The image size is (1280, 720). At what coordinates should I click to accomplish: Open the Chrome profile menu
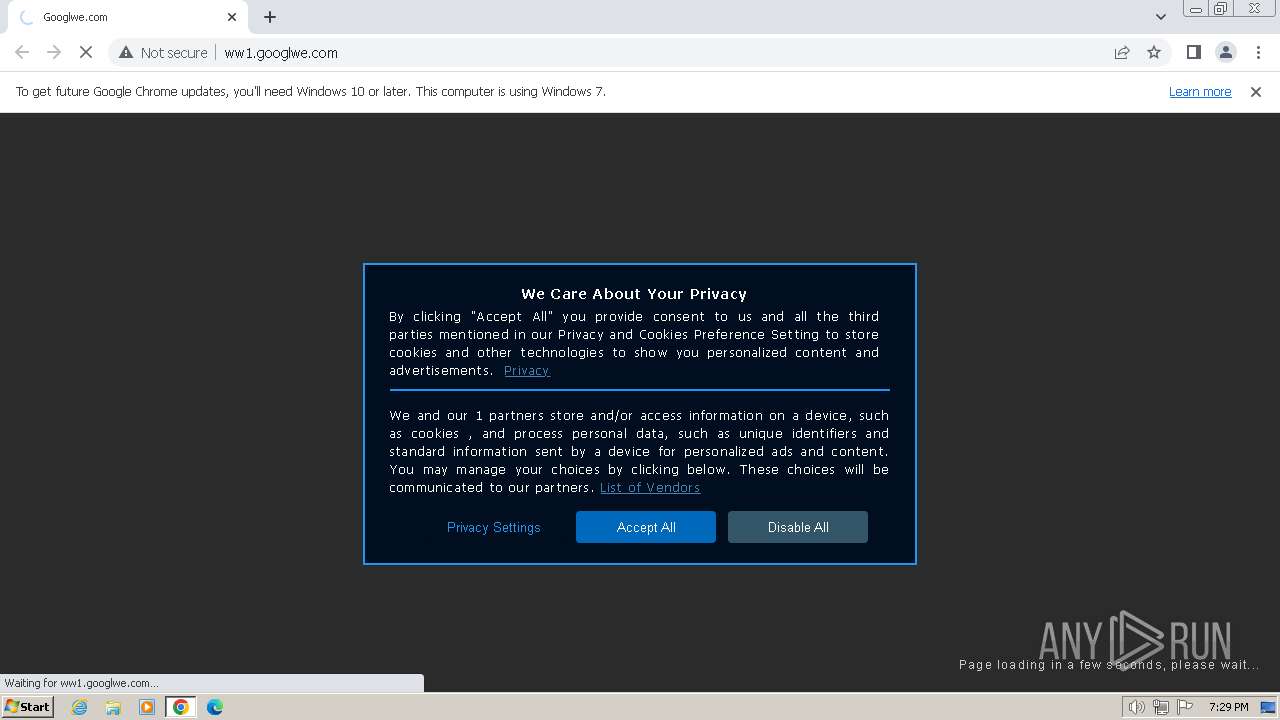(x=1225, y=52)
